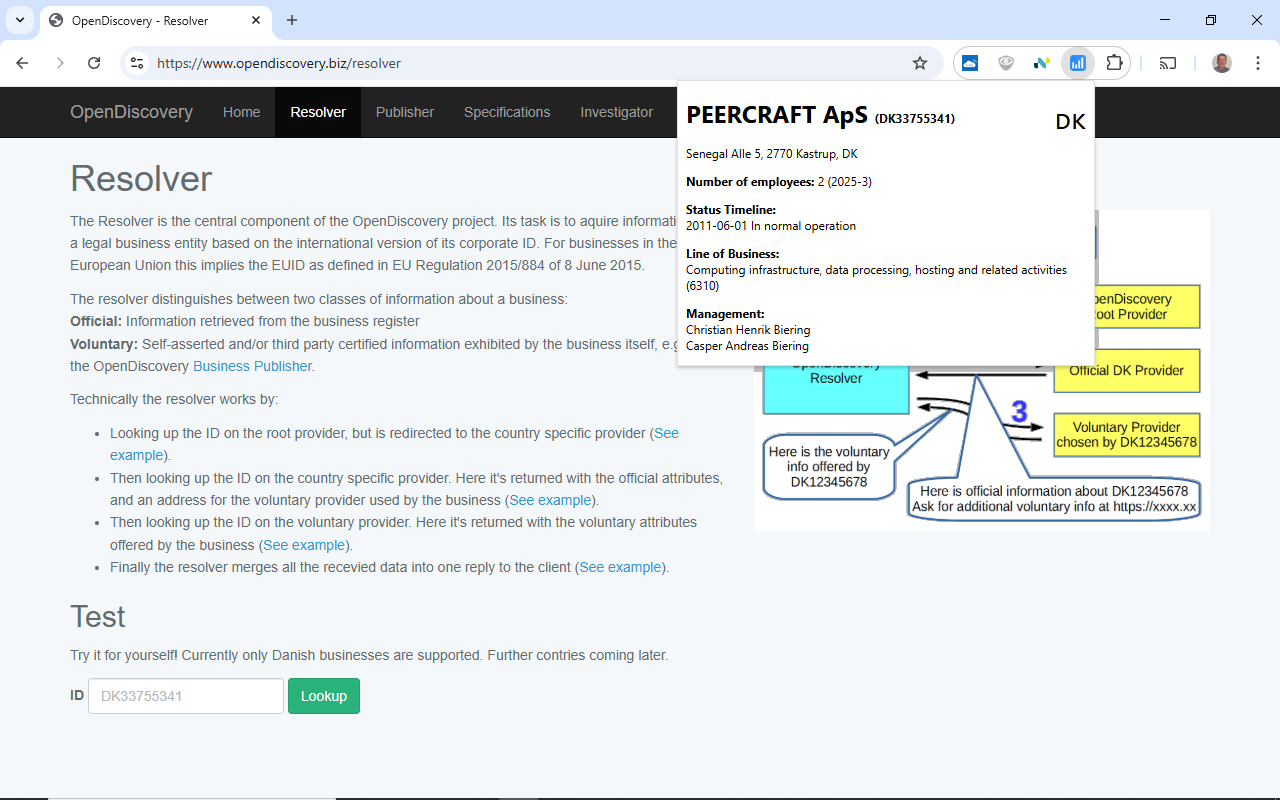Click the PEERCRAFT ApS heading in popup
Screen dimensions: 1280x800
click(x=777, y=115)
